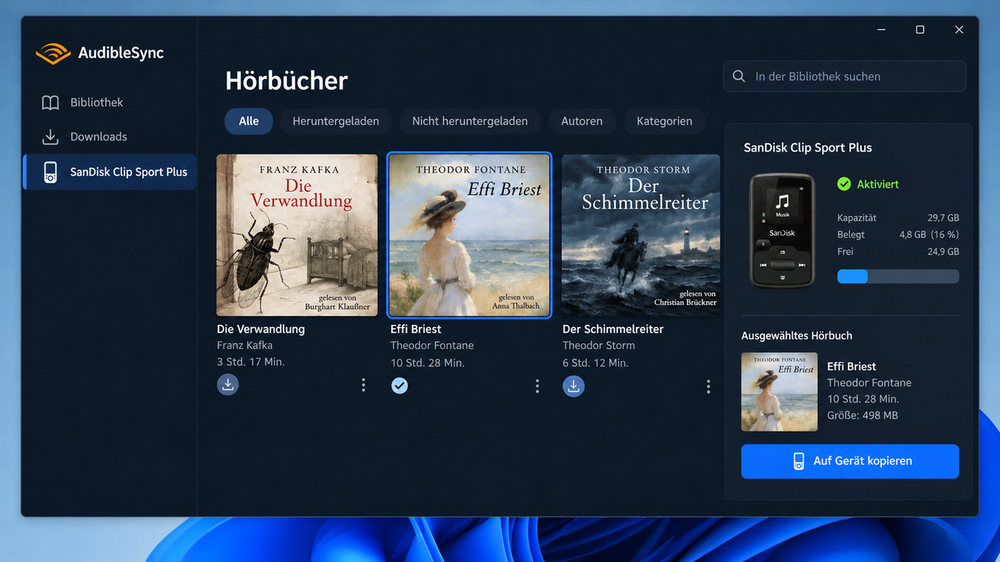Click Größe: 498 MB text

point(862,415)
